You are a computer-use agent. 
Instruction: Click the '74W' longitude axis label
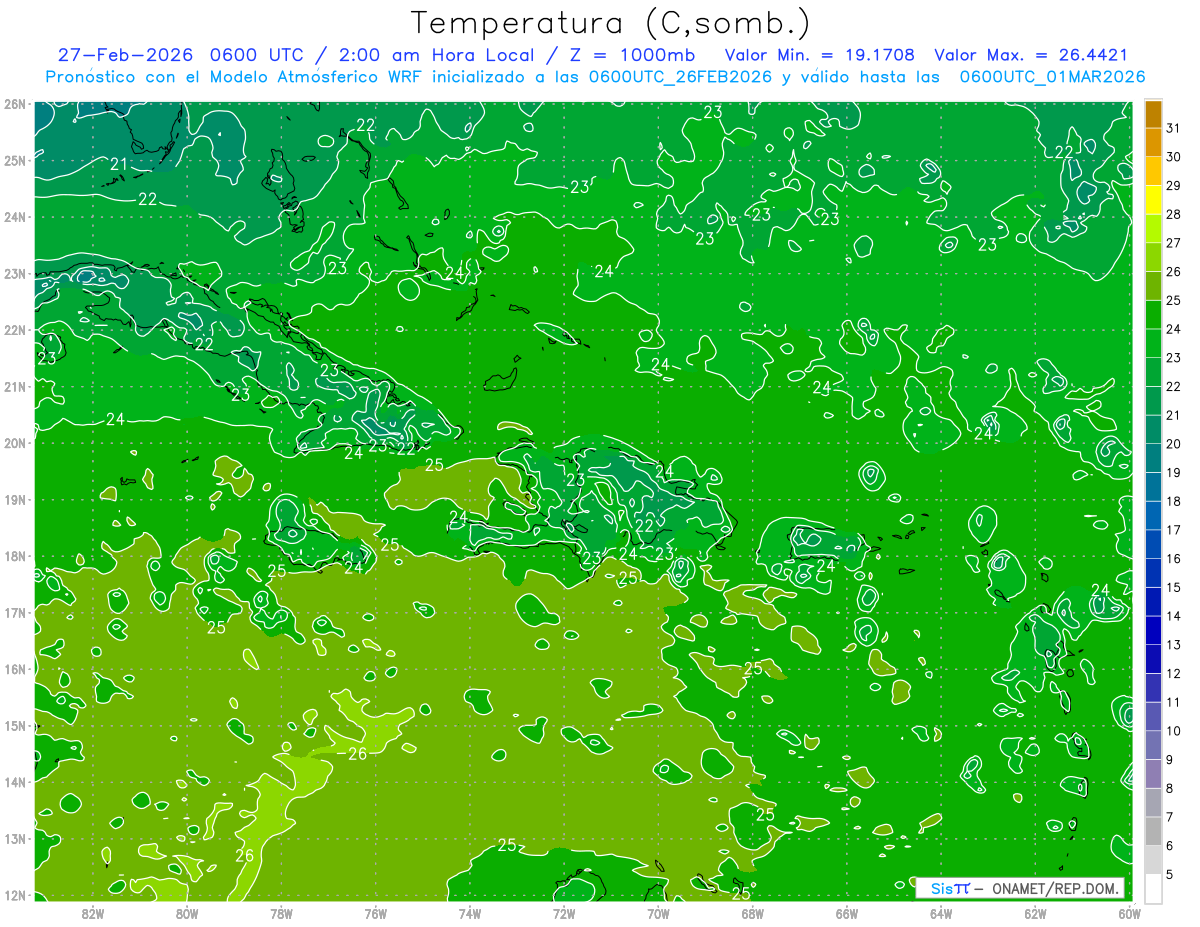[470, 913]
